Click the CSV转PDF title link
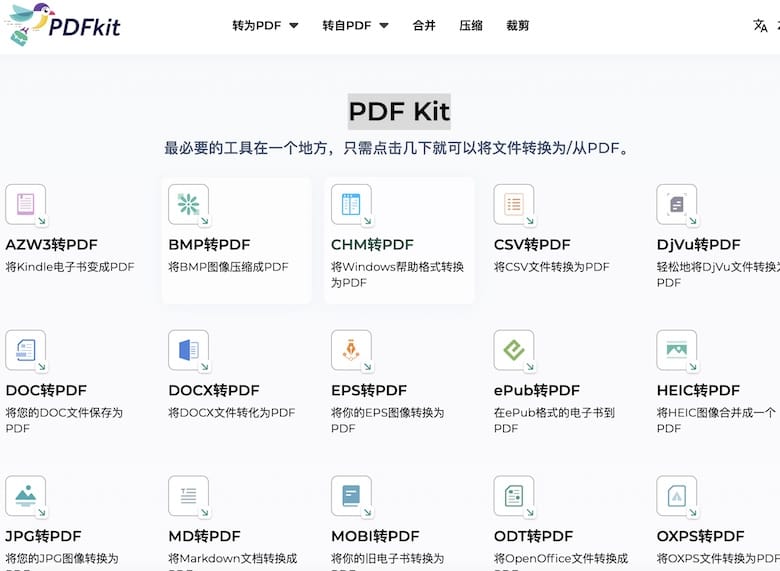The image size is (780, 571). (x=532, y=245)
